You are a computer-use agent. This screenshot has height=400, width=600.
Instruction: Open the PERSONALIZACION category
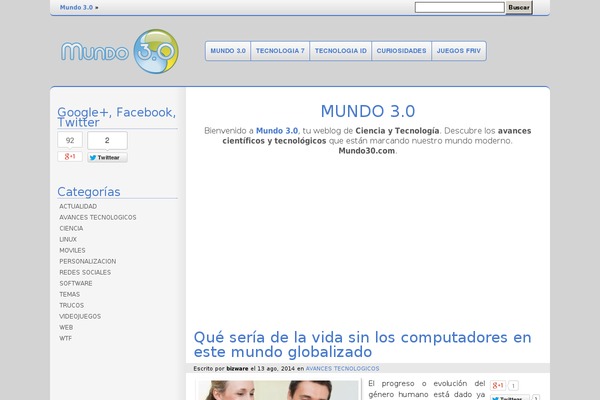point(88,261)
